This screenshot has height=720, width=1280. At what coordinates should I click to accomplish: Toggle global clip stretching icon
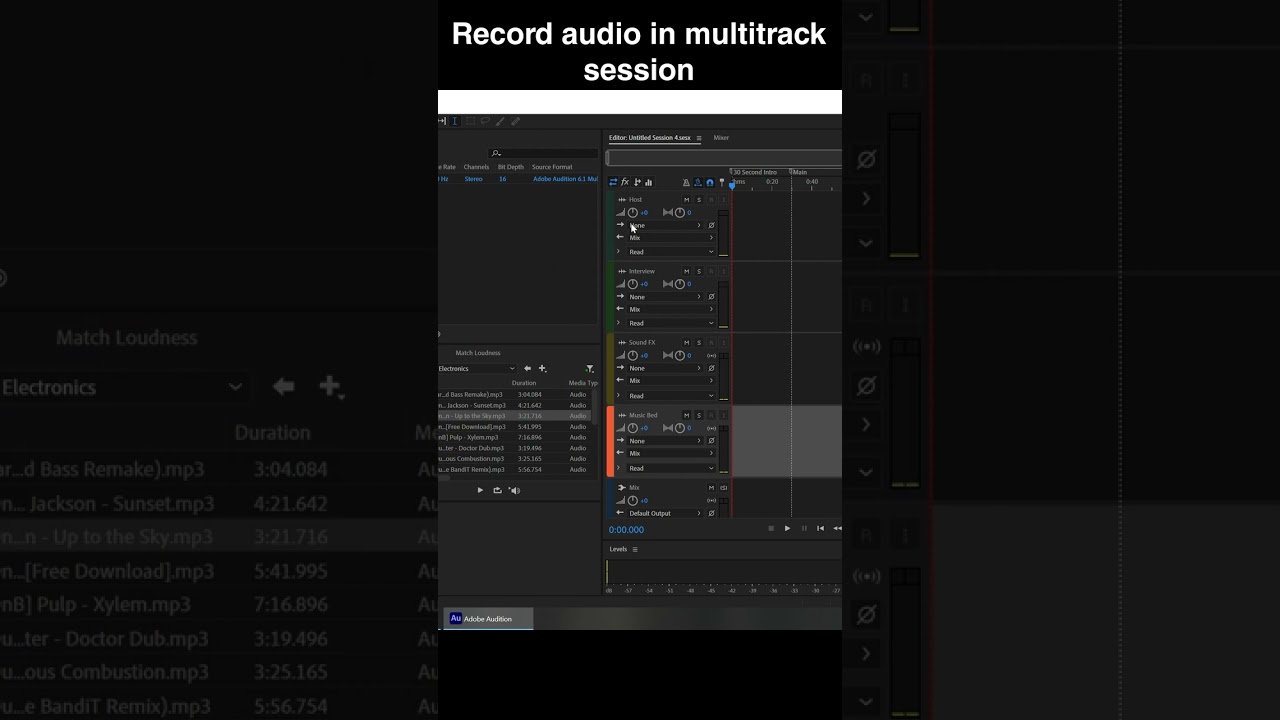click(x=698, y=182)
